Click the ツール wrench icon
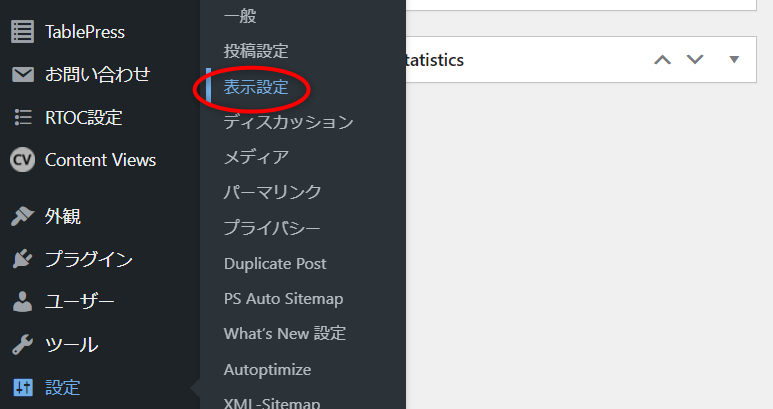This screenshot has width=773, height=409. (23, 344)
